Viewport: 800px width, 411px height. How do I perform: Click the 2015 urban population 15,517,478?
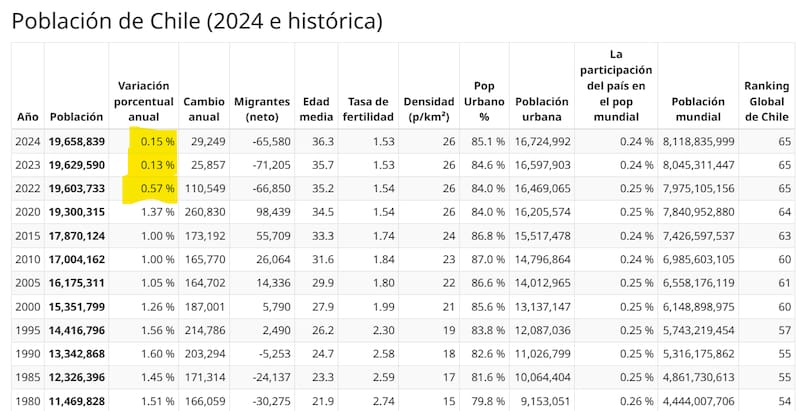point(543,235)
